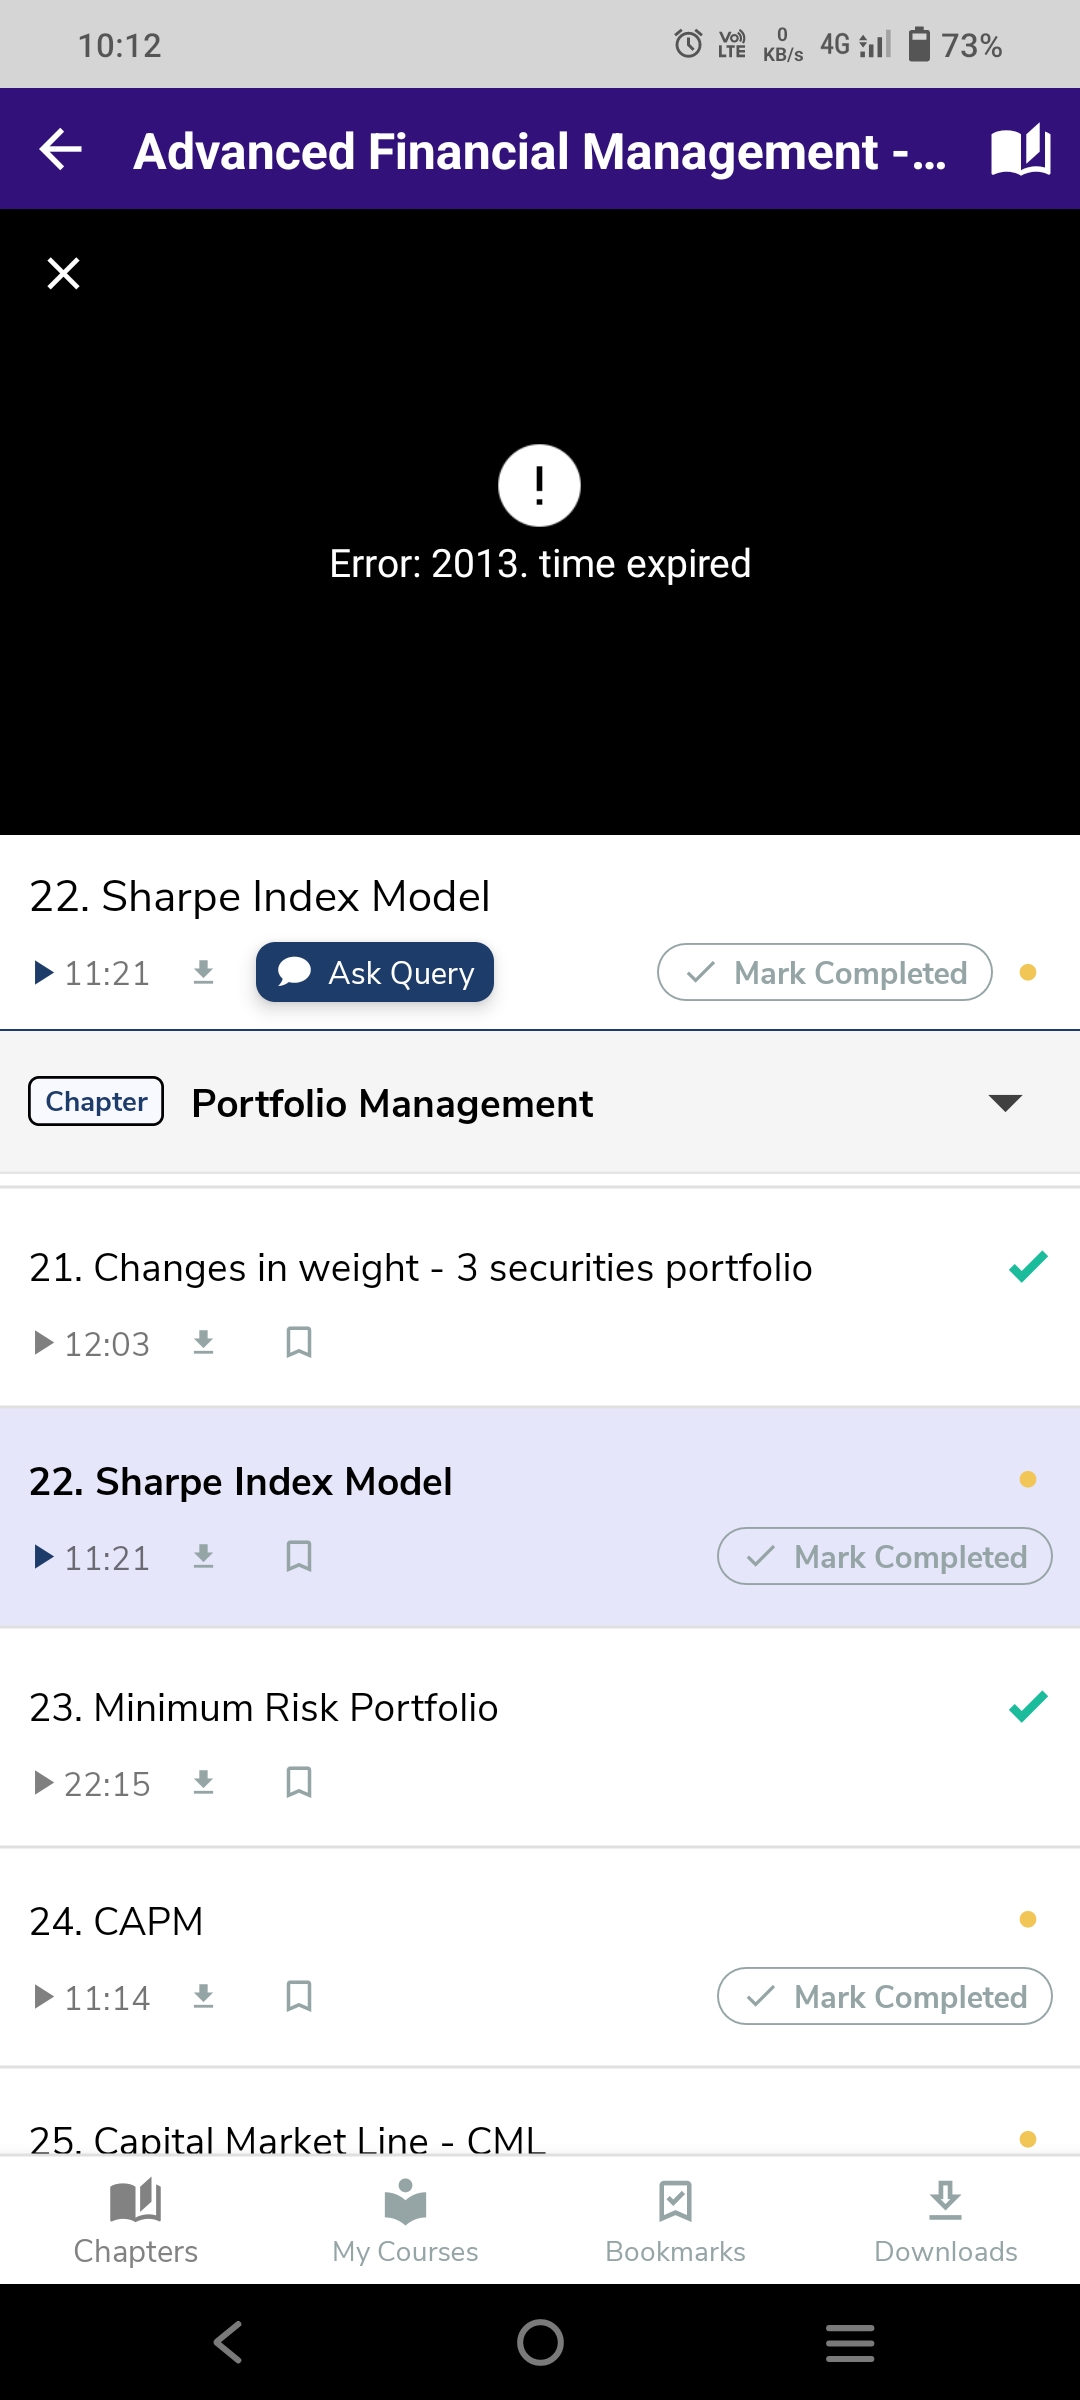Mark lesson 22 in the list as completed
The width and height of the screenshot is (1080, 2400).
point(884,1556)
